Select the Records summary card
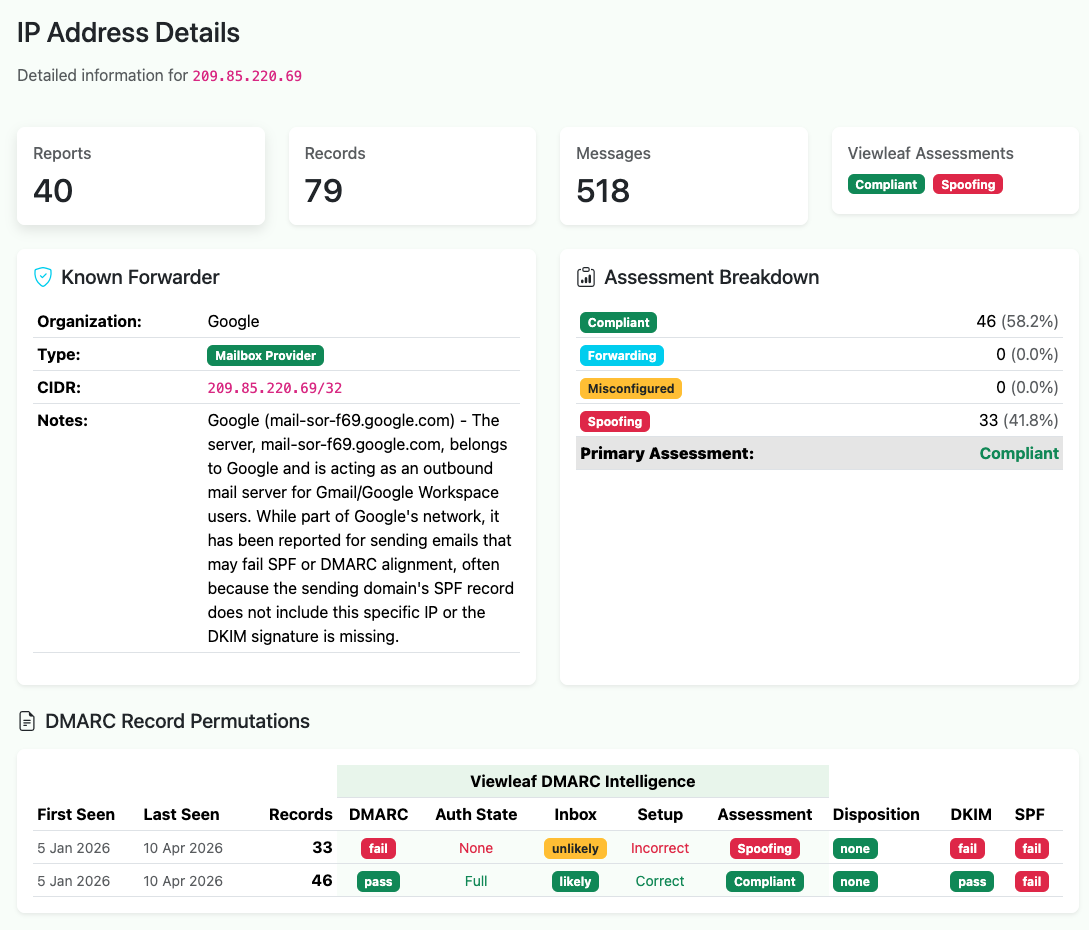Image resolution: width=1089 pixels, height=930 pixels. 412,175
